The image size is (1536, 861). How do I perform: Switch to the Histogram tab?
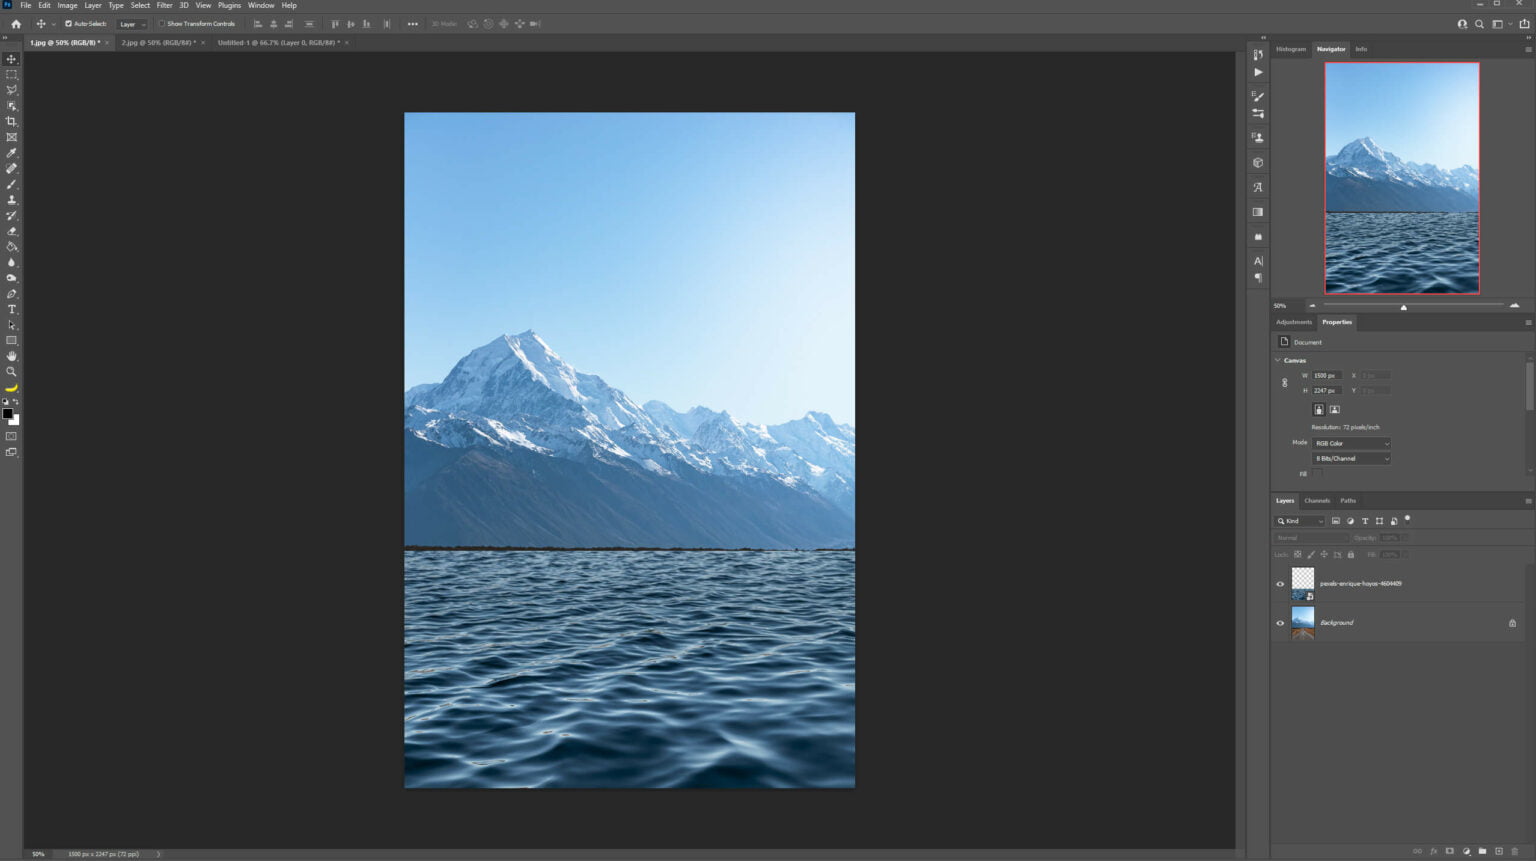click(x=1291, y=49)
